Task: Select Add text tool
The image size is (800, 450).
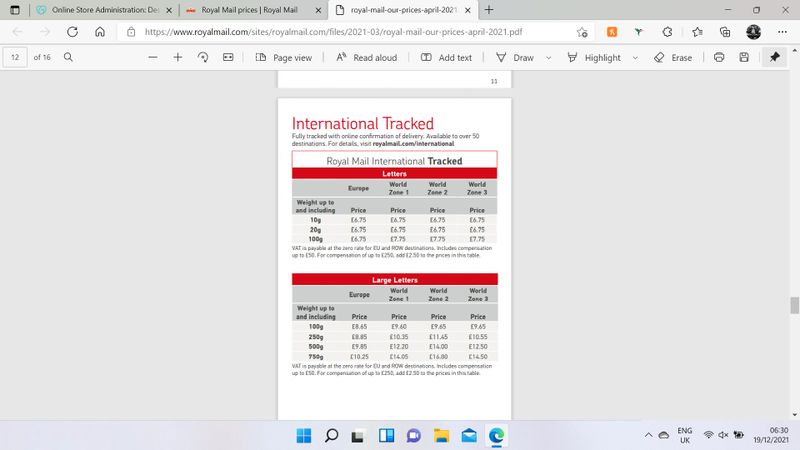Action: pyautogui.click(x=446, y=58)
